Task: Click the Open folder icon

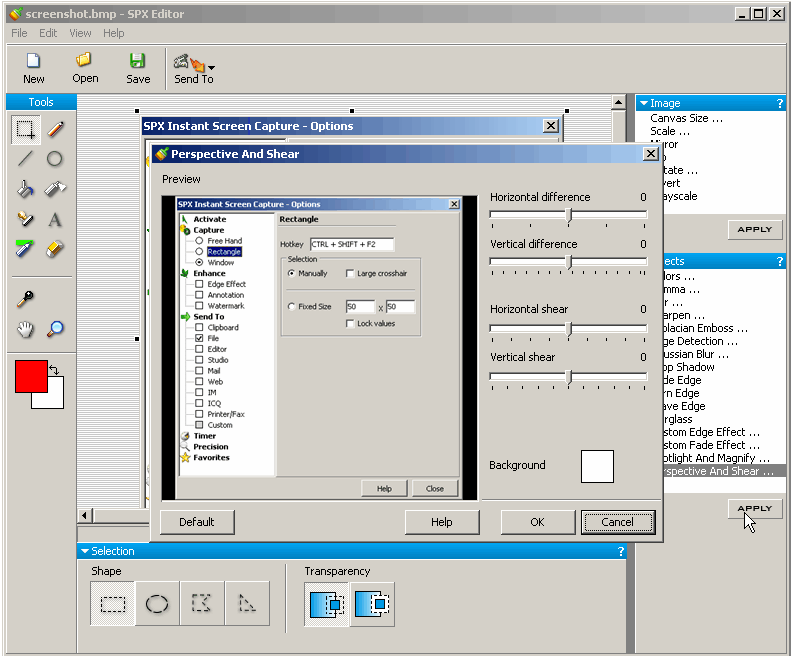Action: point(84,60)
